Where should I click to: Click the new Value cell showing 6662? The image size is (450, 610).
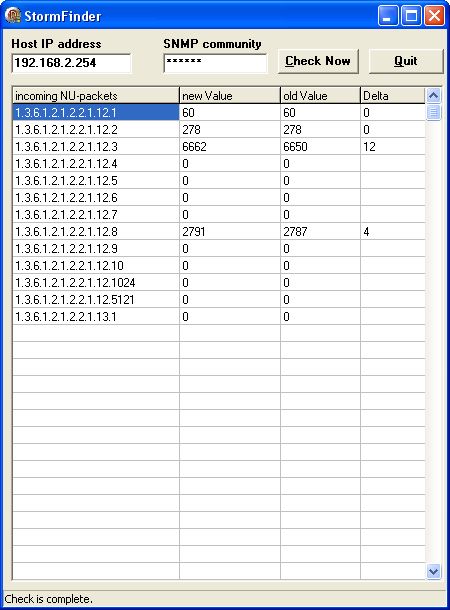[229, 147]
